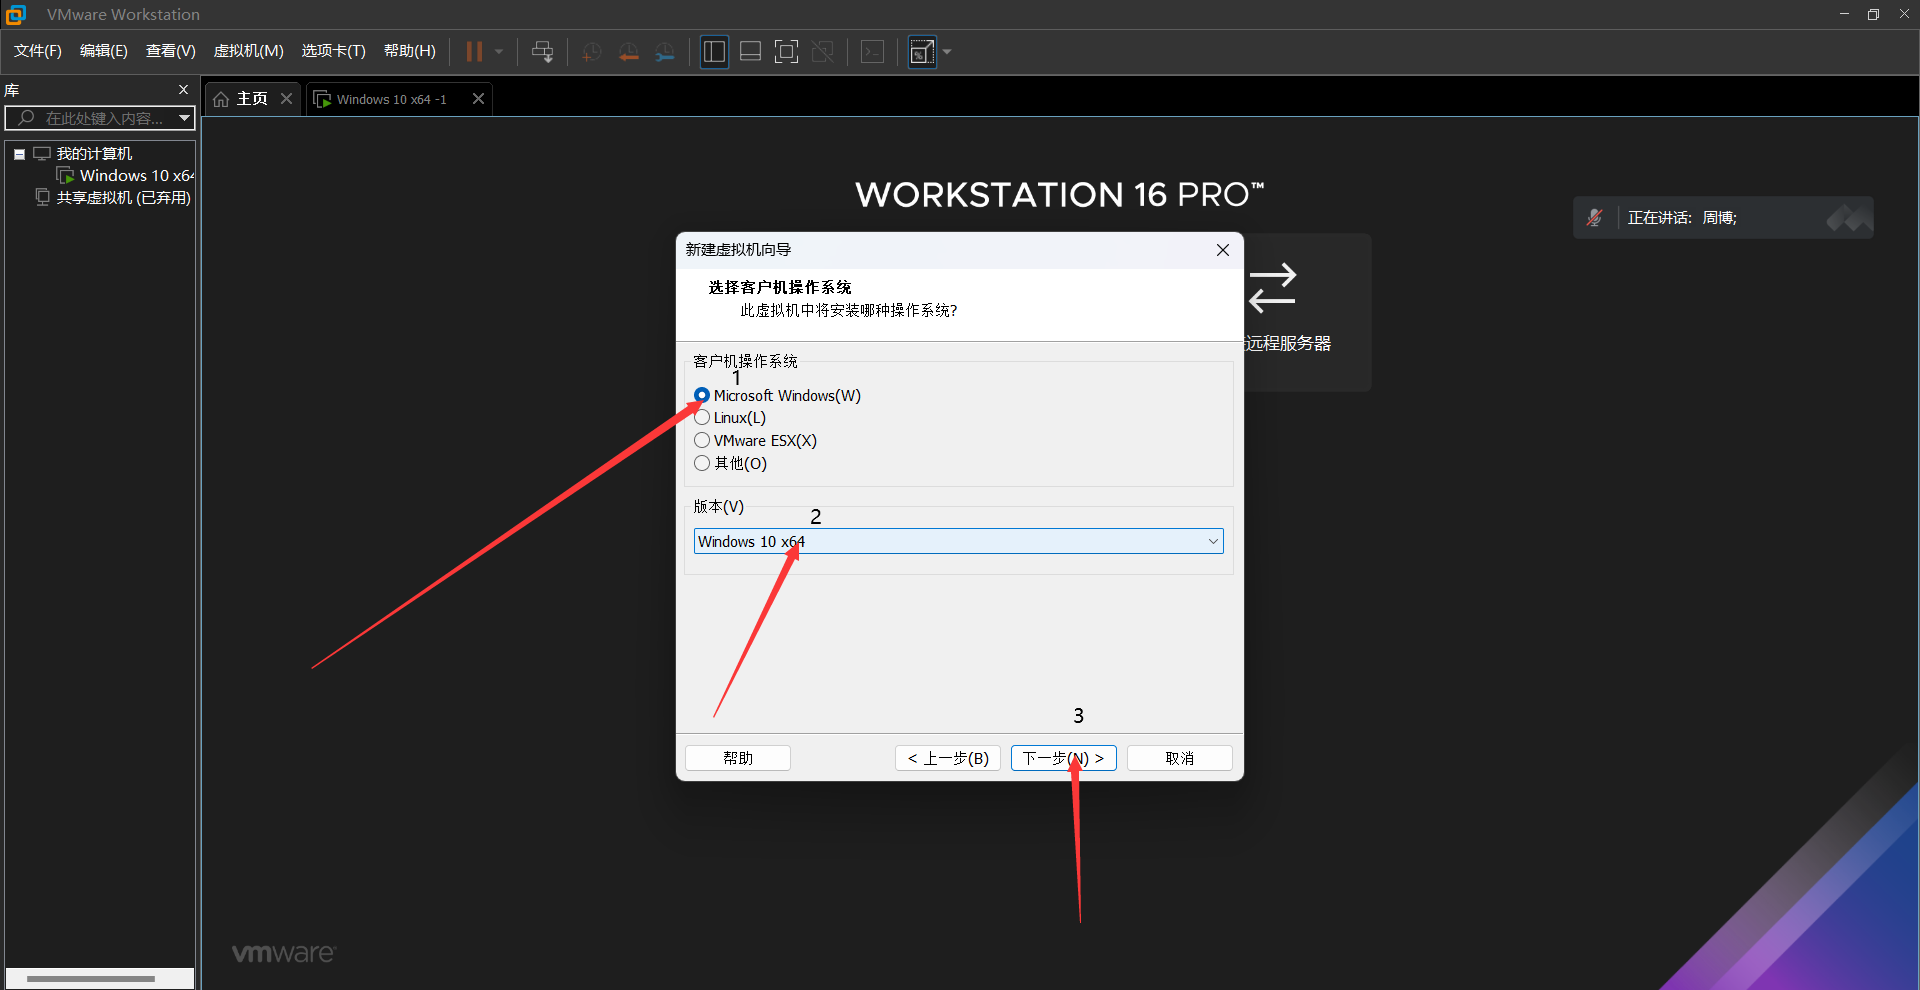Close the Windows 10 x64 -1 tab
Viewport: 1920px width, 990px height.
[x=478, y=98]
